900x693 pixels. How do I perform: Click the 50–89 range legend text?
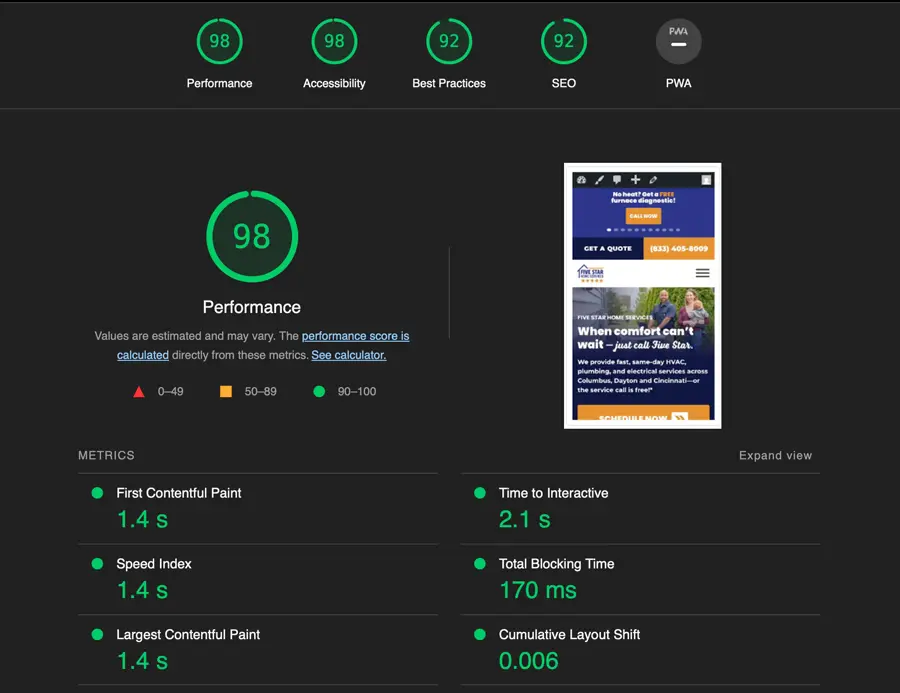[261, 392]
